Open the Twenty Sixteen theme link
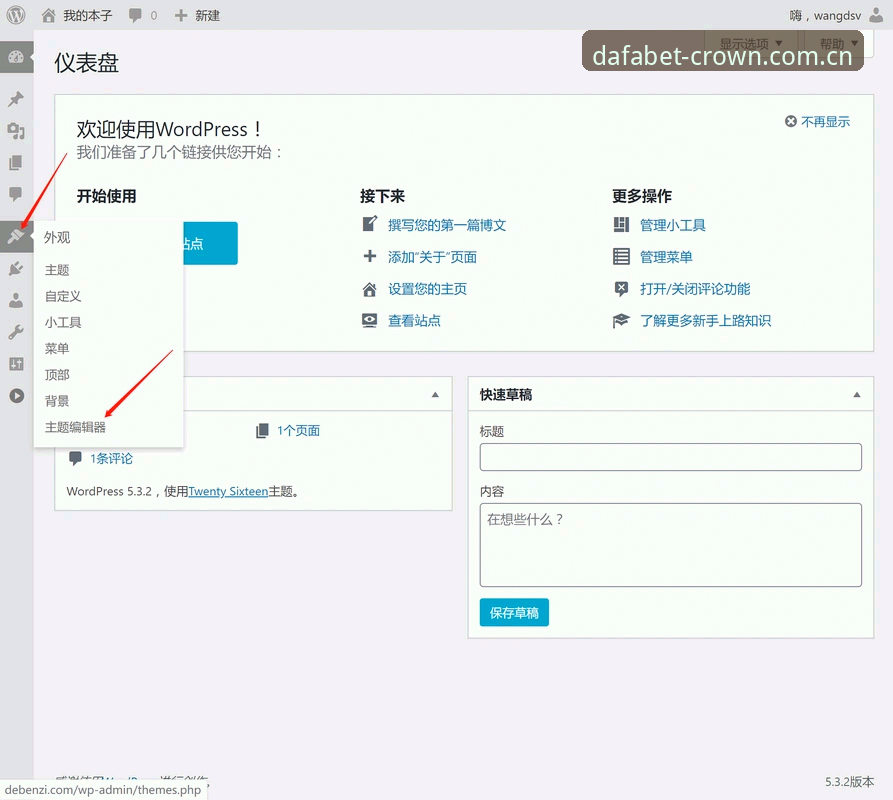This screenshot has width=893, height=800. tap(228, 491)
